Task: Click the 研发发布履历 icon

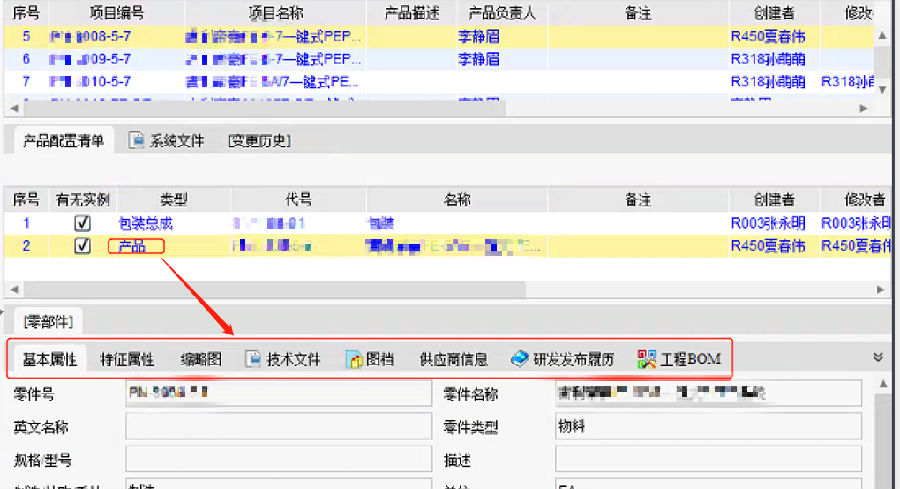Action: pyautogui.click(x=519, y=359)
